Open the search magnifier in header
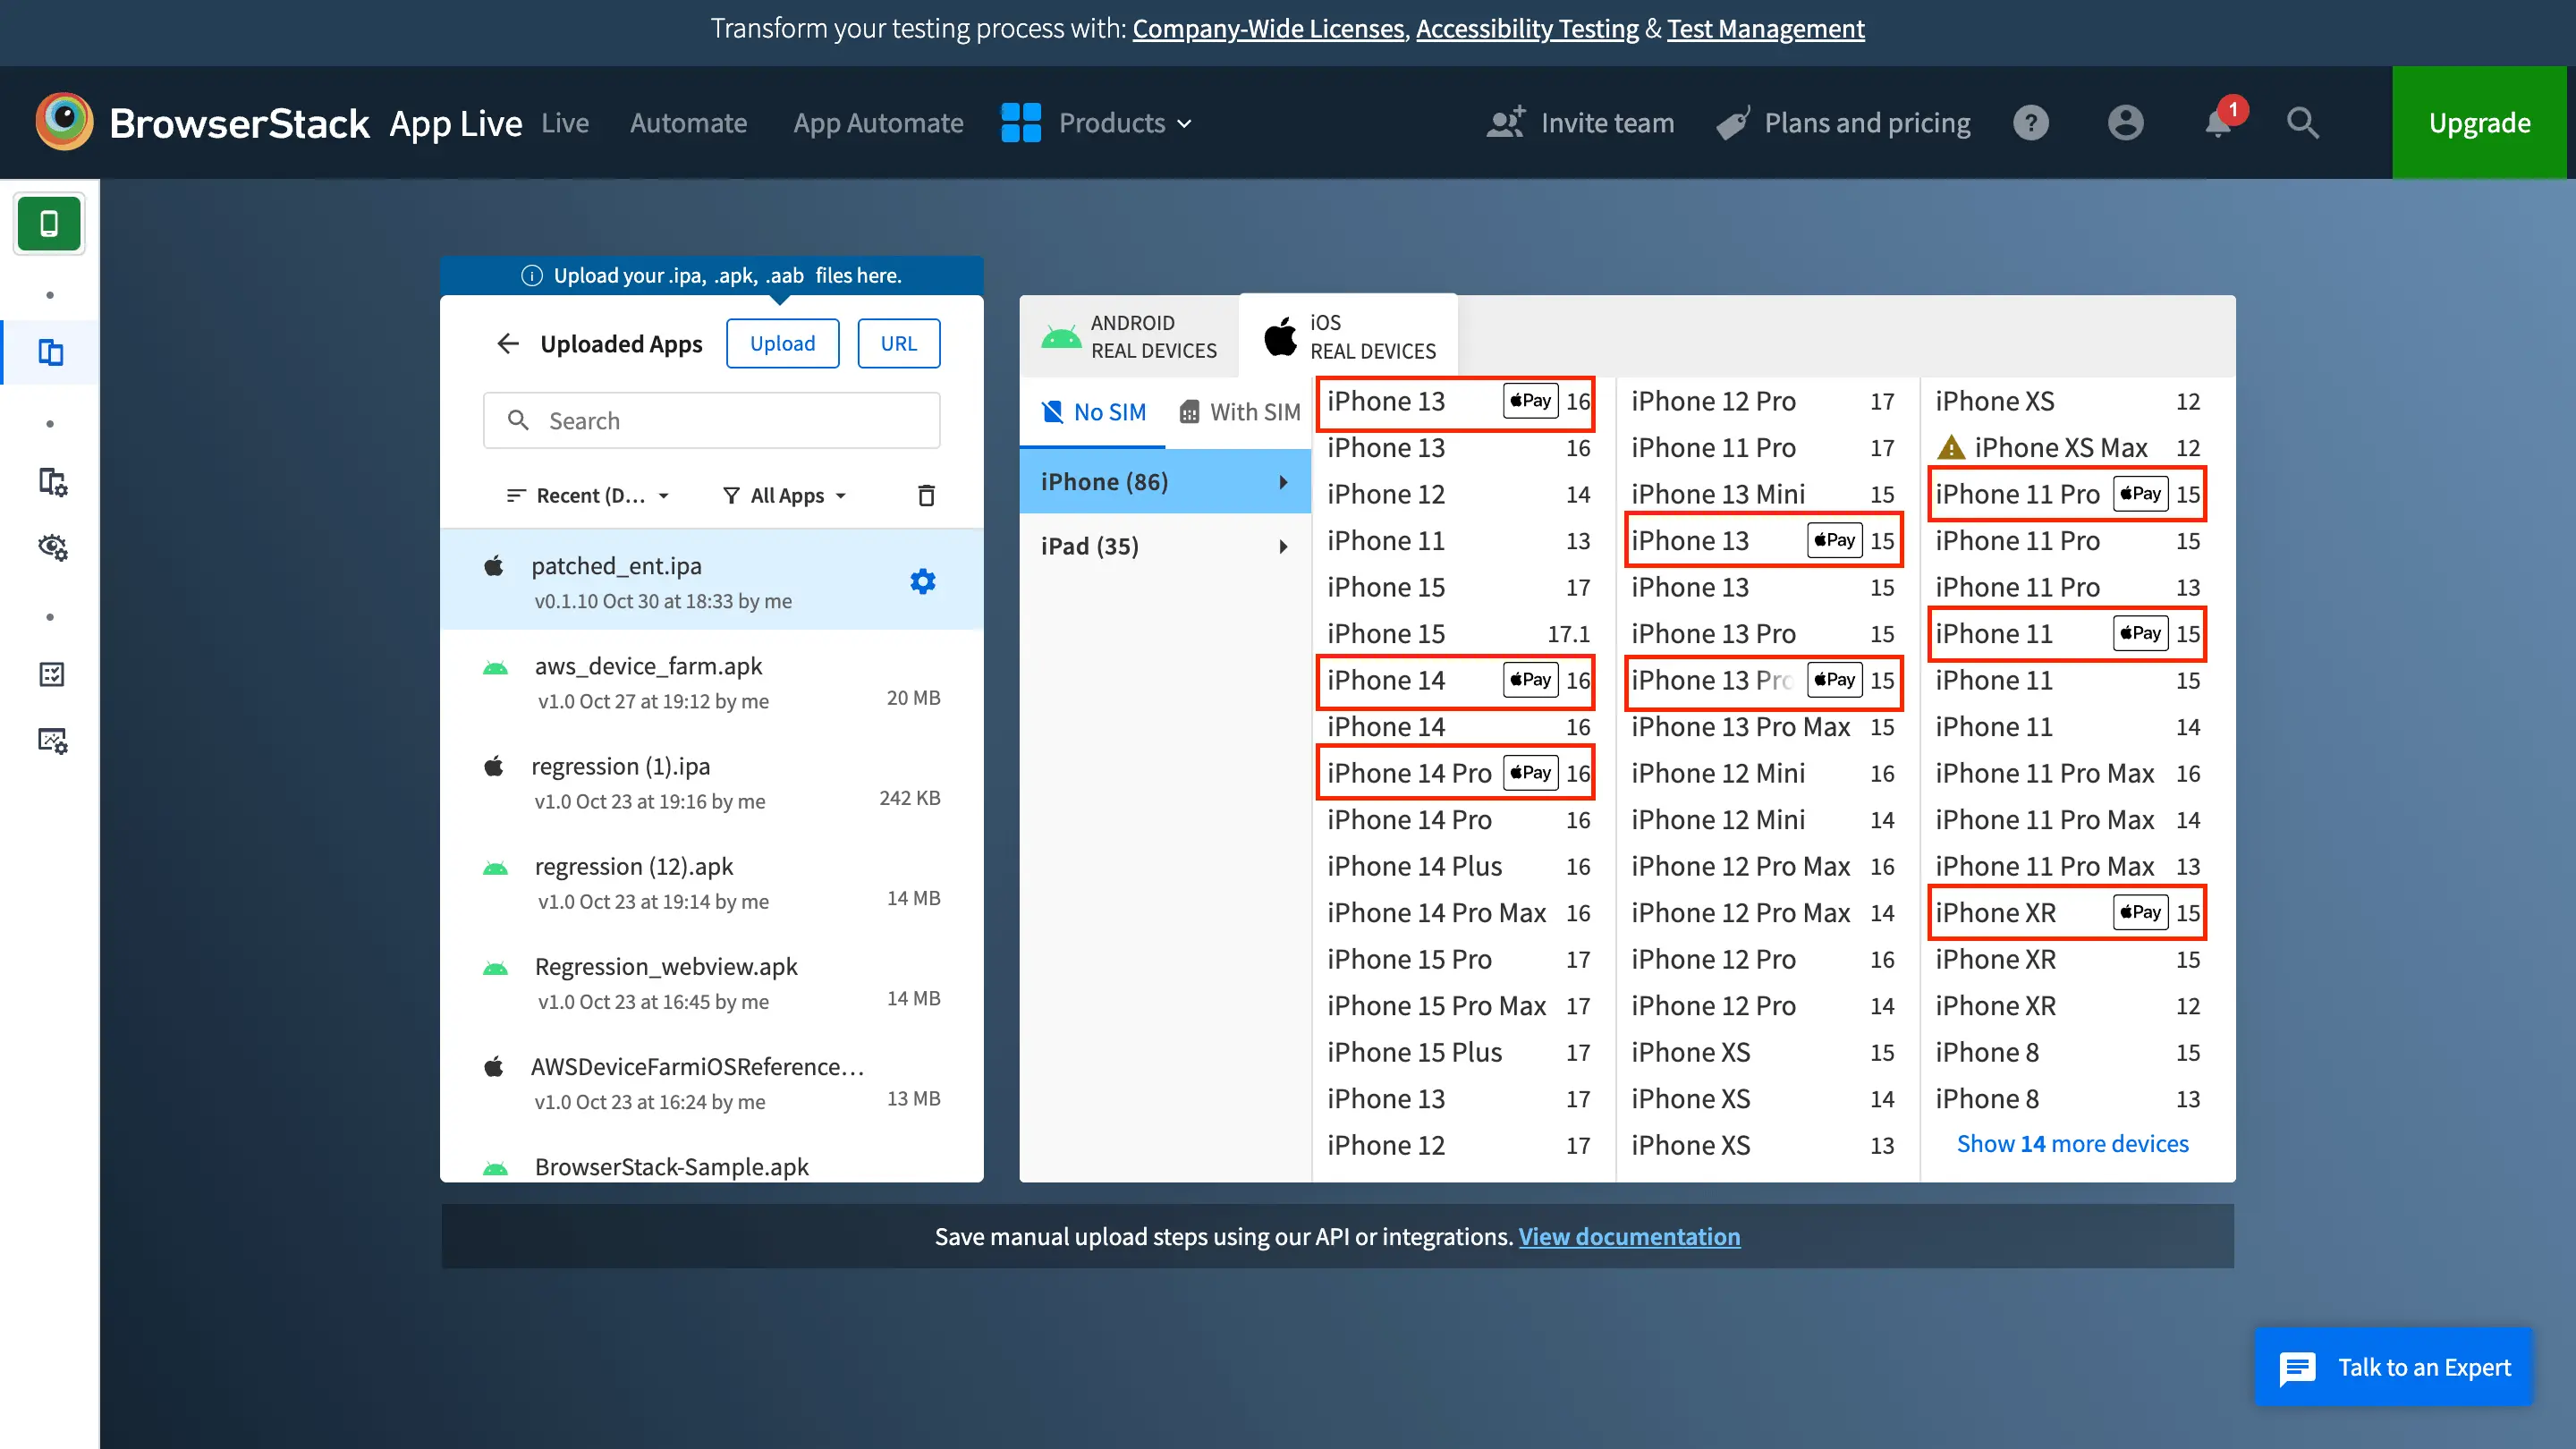This screenshot has width=2576, height=1449. pyautogui.click(x=2302, y=123)
